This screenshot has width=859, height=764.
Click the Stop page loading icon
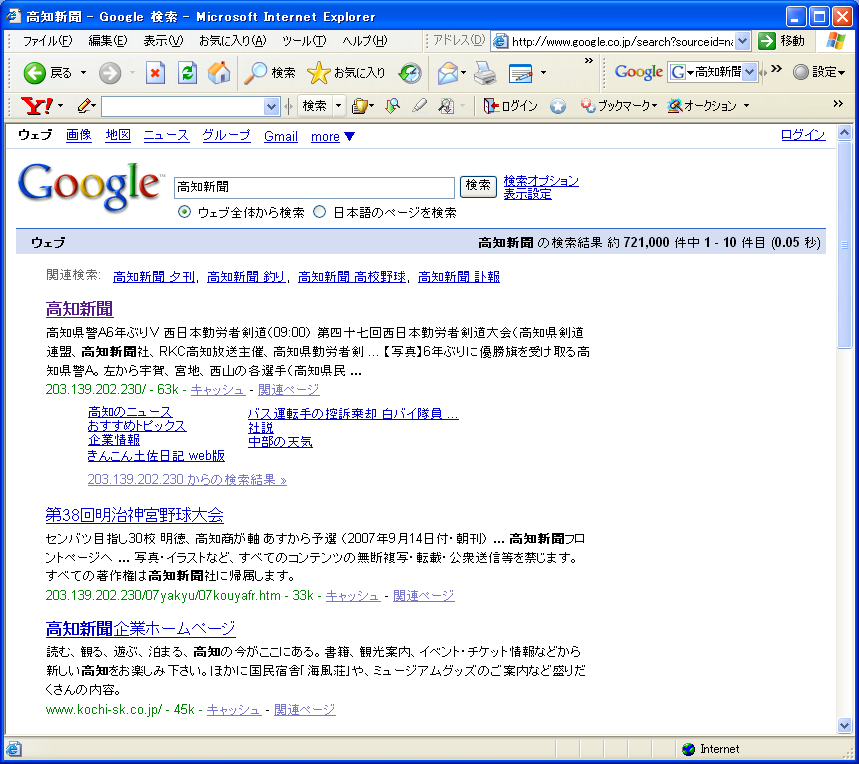pyautogui.click(x=156, y=72)
